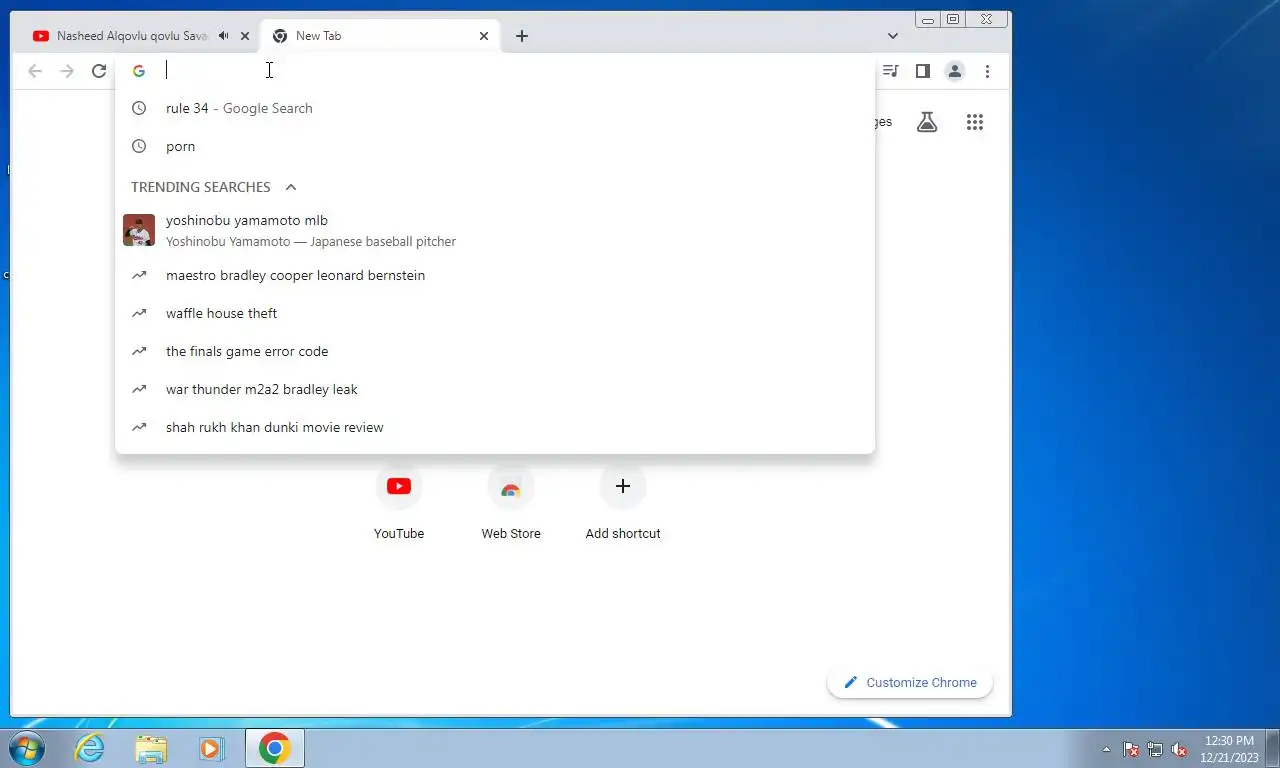This screenshot has width=1280, height=768.
Task: Mute the YouTube tab audio indicator
Action: [x=224, y=36]
